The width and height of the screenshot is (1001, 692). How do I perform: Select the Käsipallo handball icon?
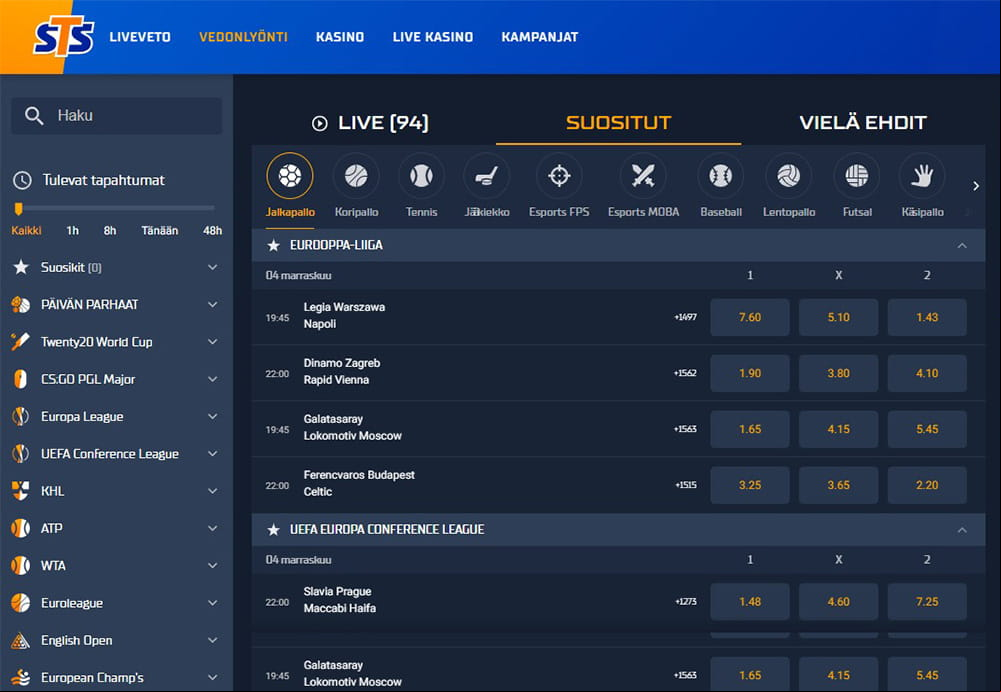coord(922,176)
